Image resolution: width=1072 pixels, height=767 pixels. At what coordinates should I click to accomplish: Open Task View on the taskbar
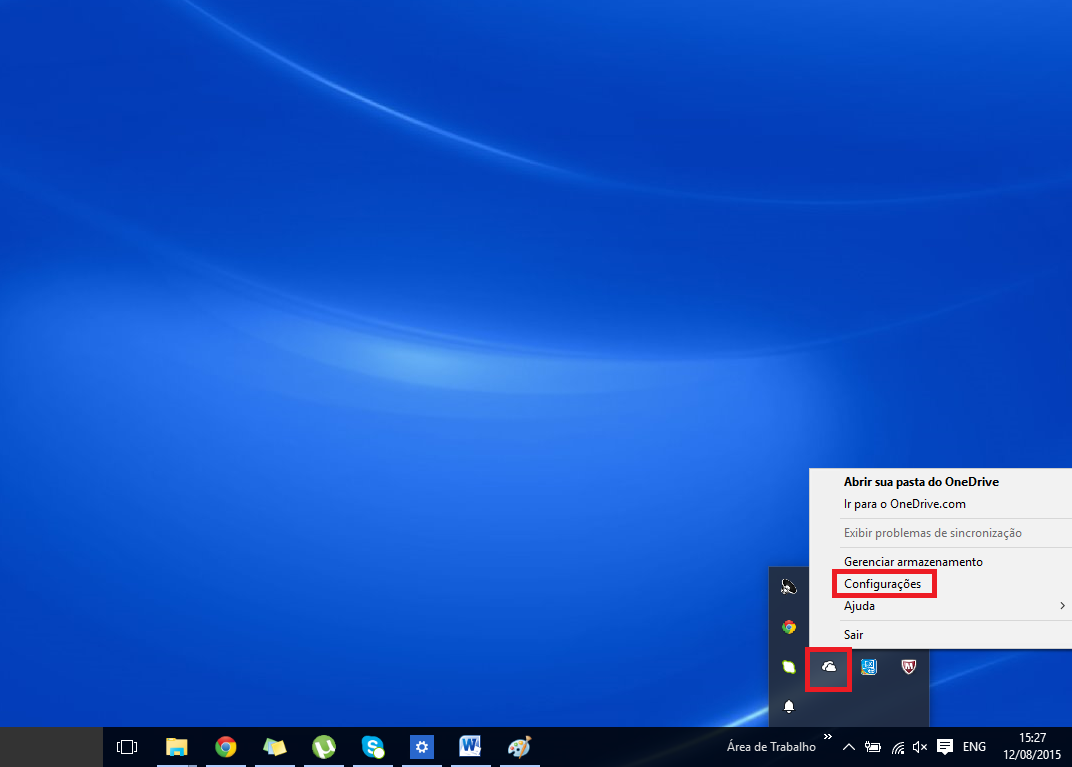[127, 746]
